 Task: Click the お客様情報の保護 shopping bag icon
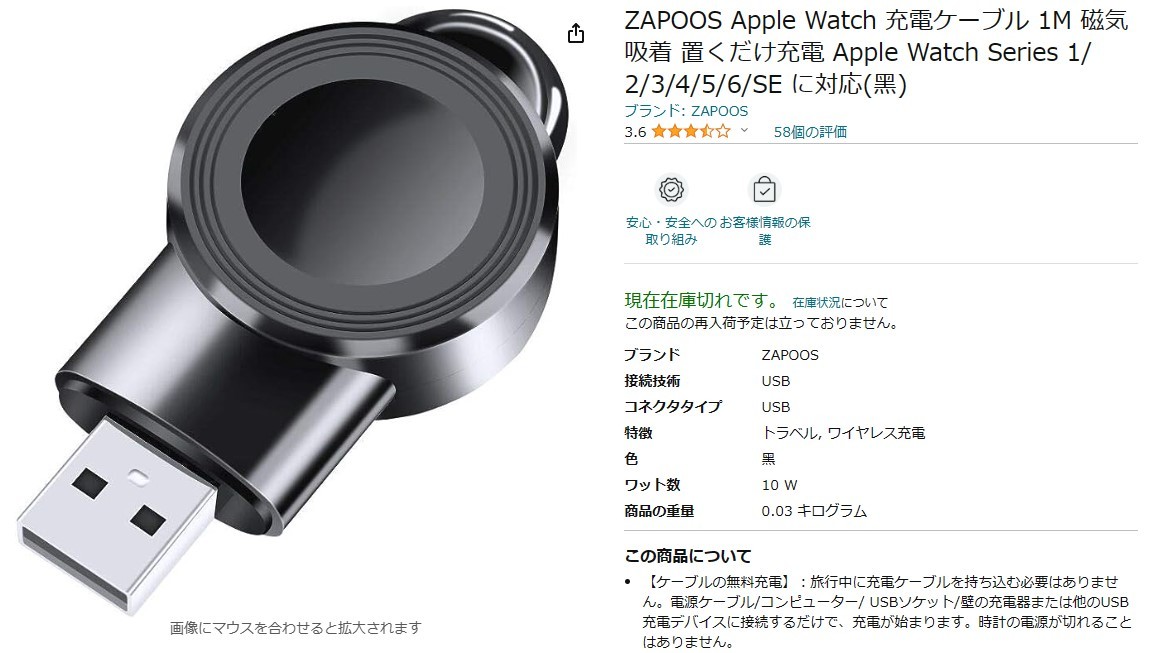pos(764,190)
